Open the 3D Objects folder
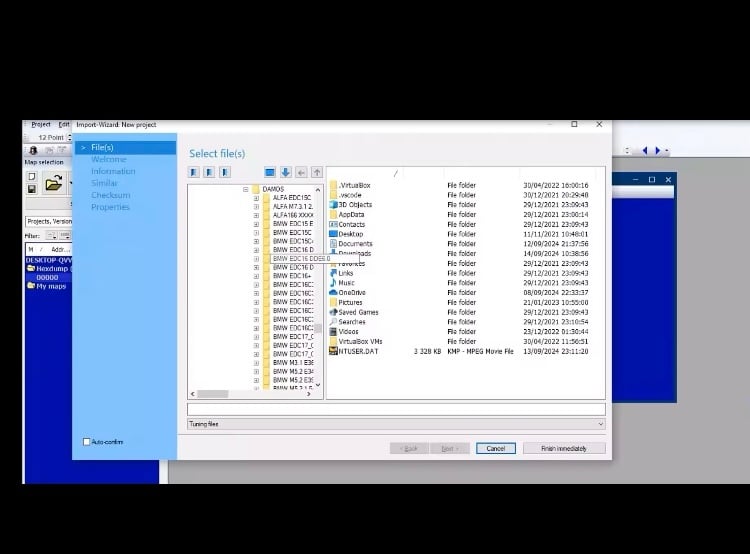750x554 pixels. pos(354,205)
